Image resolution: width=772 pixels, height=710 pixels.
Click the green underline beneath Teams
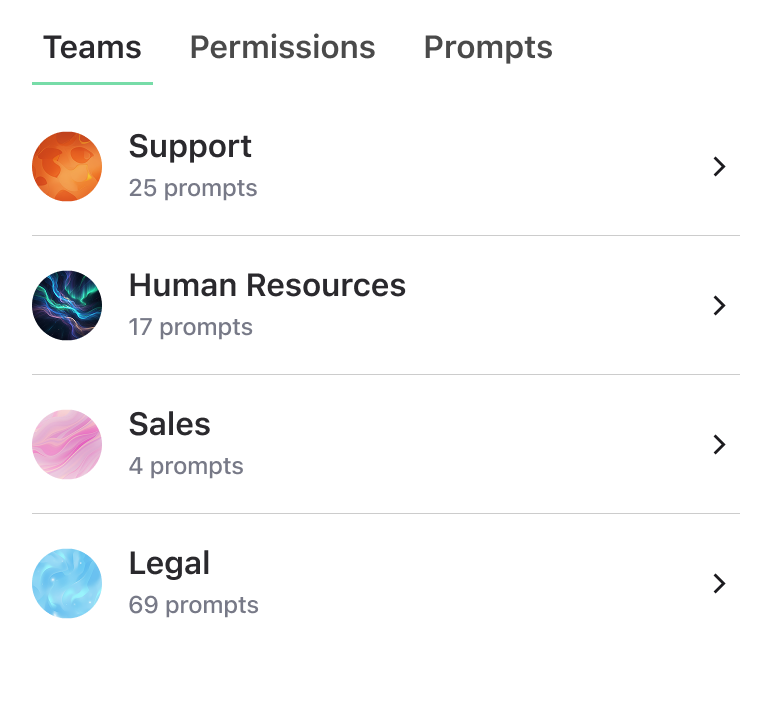coord(92,83)
